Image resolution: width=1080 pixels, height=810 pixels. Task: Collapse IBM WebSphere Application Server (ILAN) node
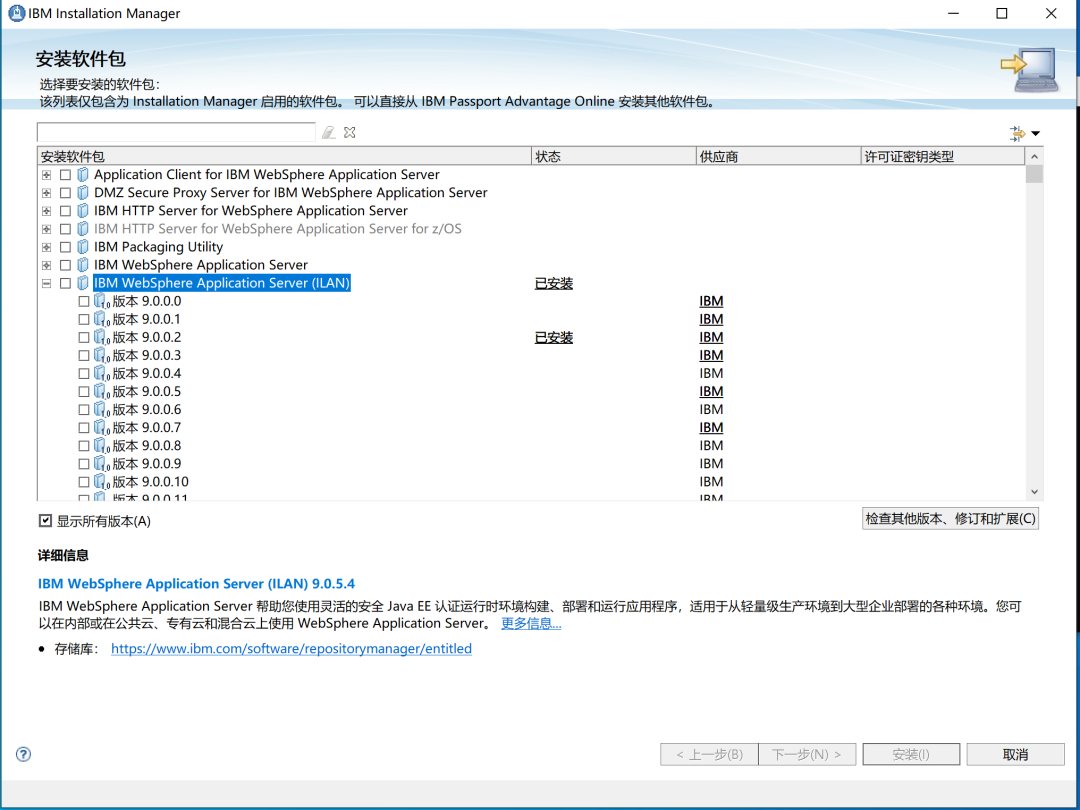(46, 283)
